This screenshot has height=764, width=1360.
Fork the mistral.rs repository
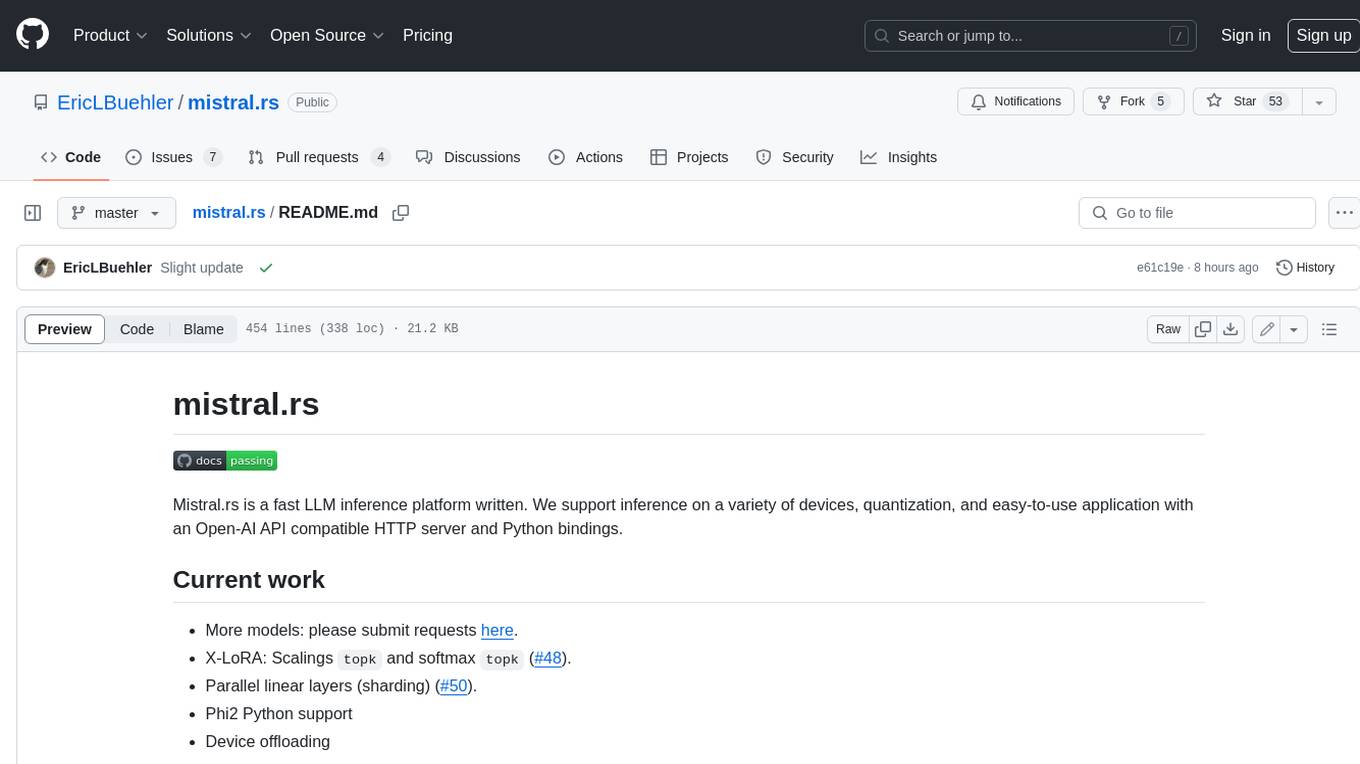1134,102
